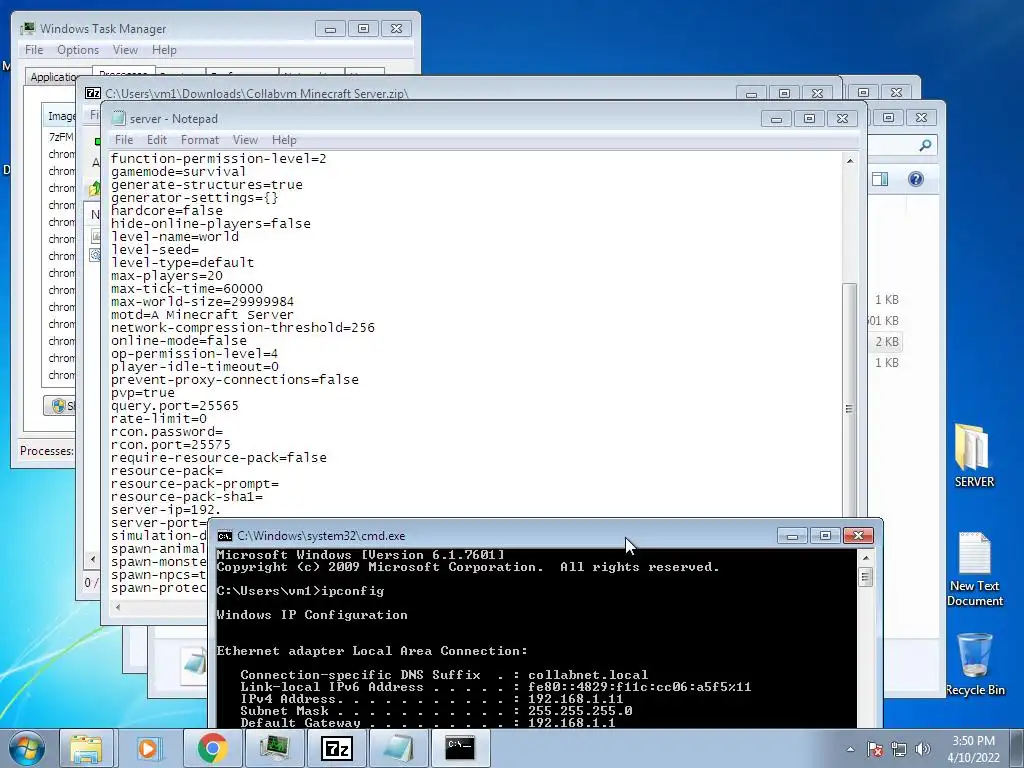This screenshot has width=1024, height=768.
Task: Click Notepad horizontal scroll left arrow
Action: 118,607
